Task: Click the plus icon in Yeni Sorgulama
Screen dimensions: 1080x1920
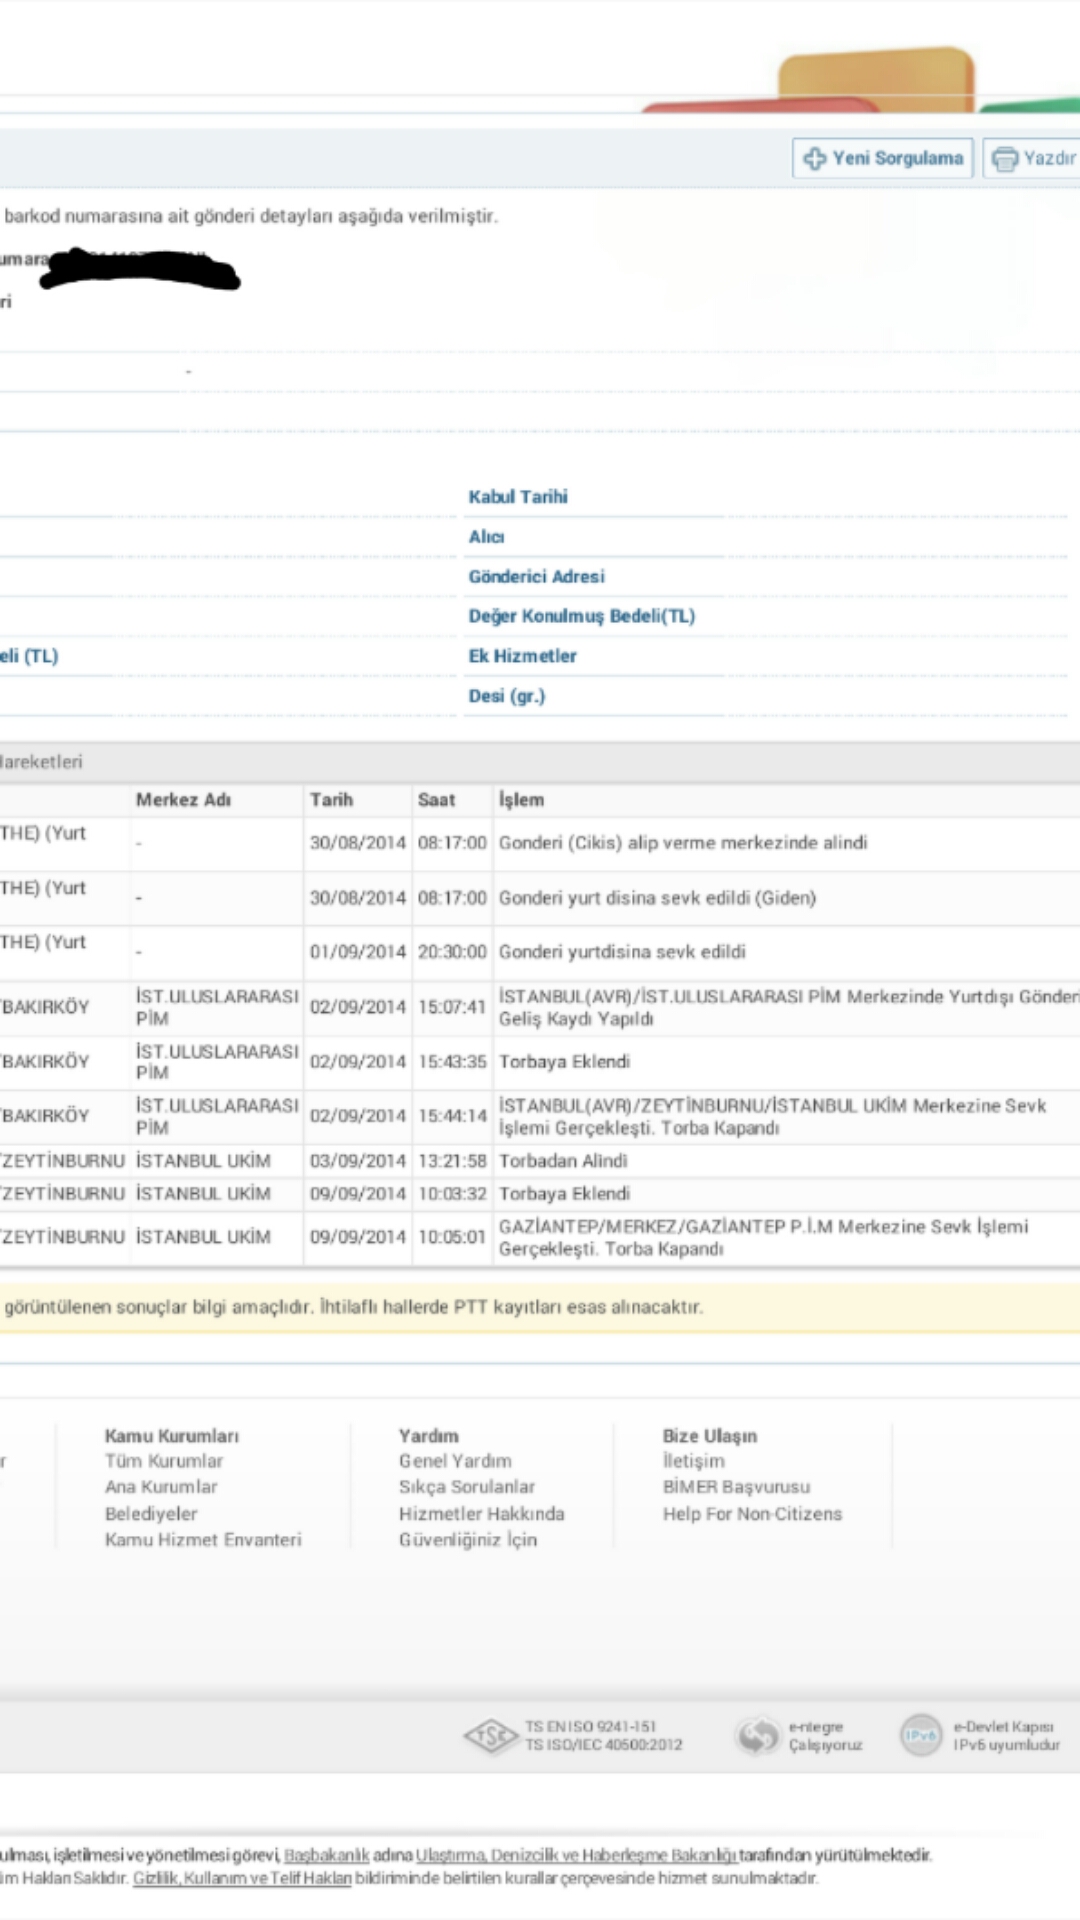Action: point(815,158)
